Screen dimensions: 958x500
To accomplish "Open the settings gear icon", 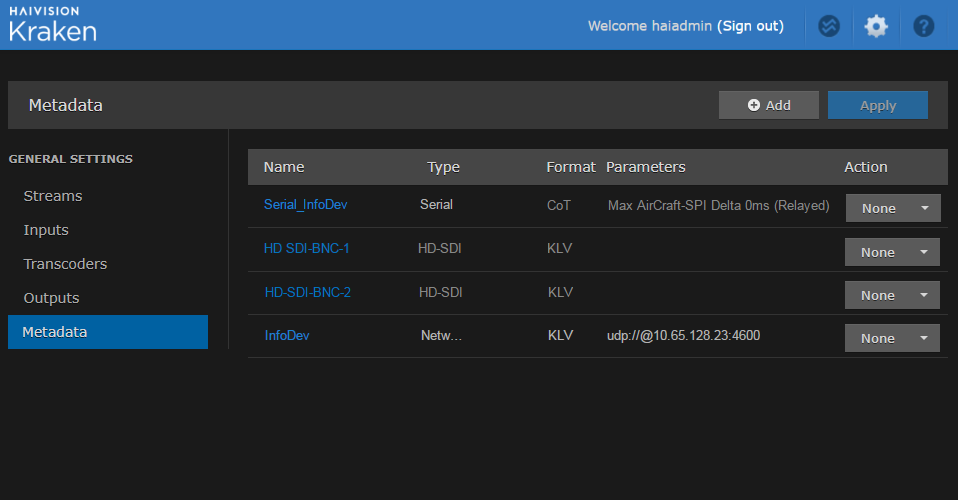I will click(x=876, y=26).
